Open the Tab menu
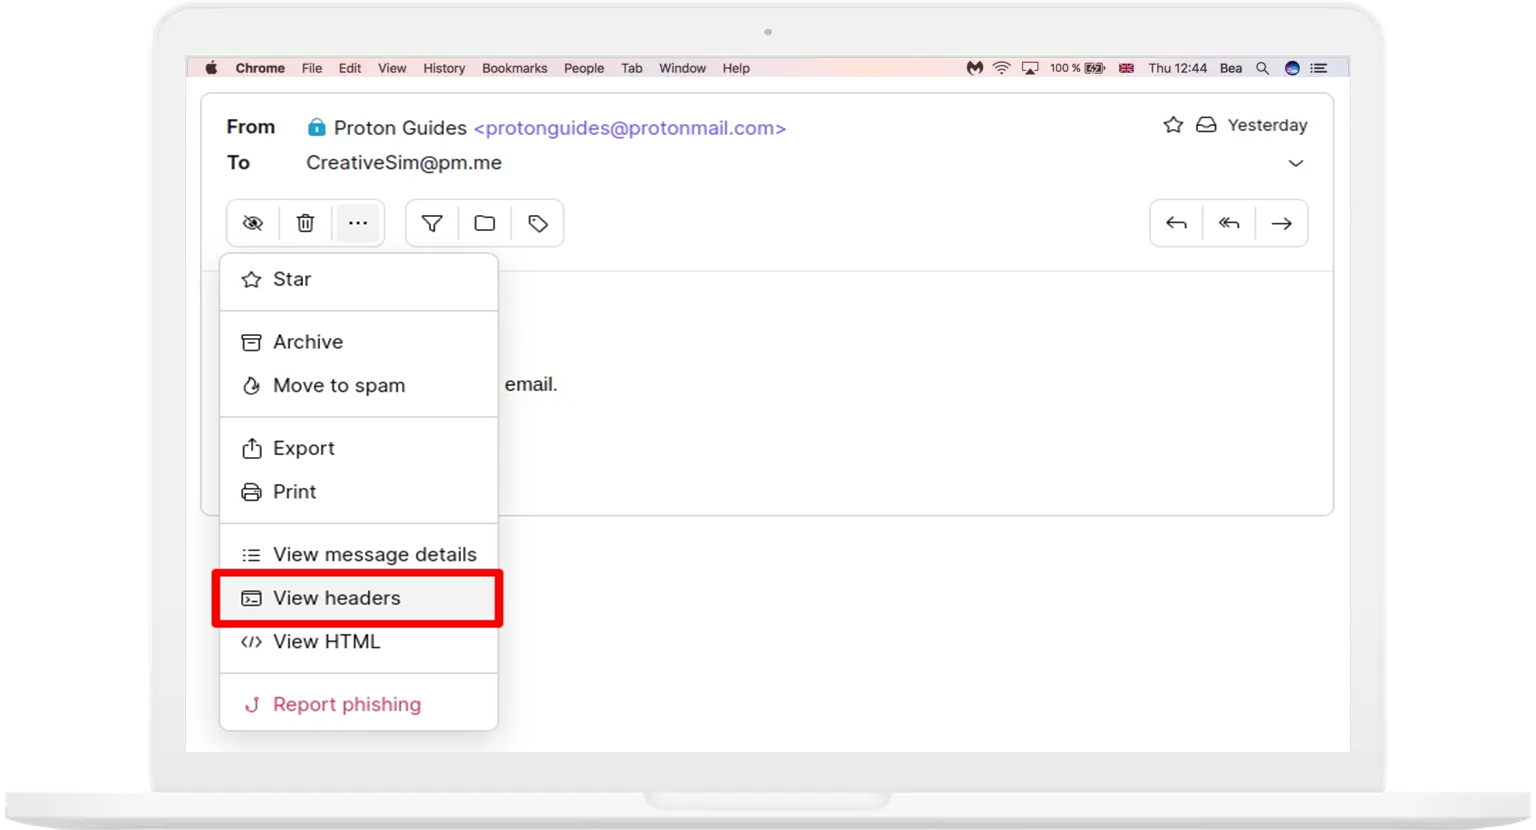 click(x=632, y=68)
